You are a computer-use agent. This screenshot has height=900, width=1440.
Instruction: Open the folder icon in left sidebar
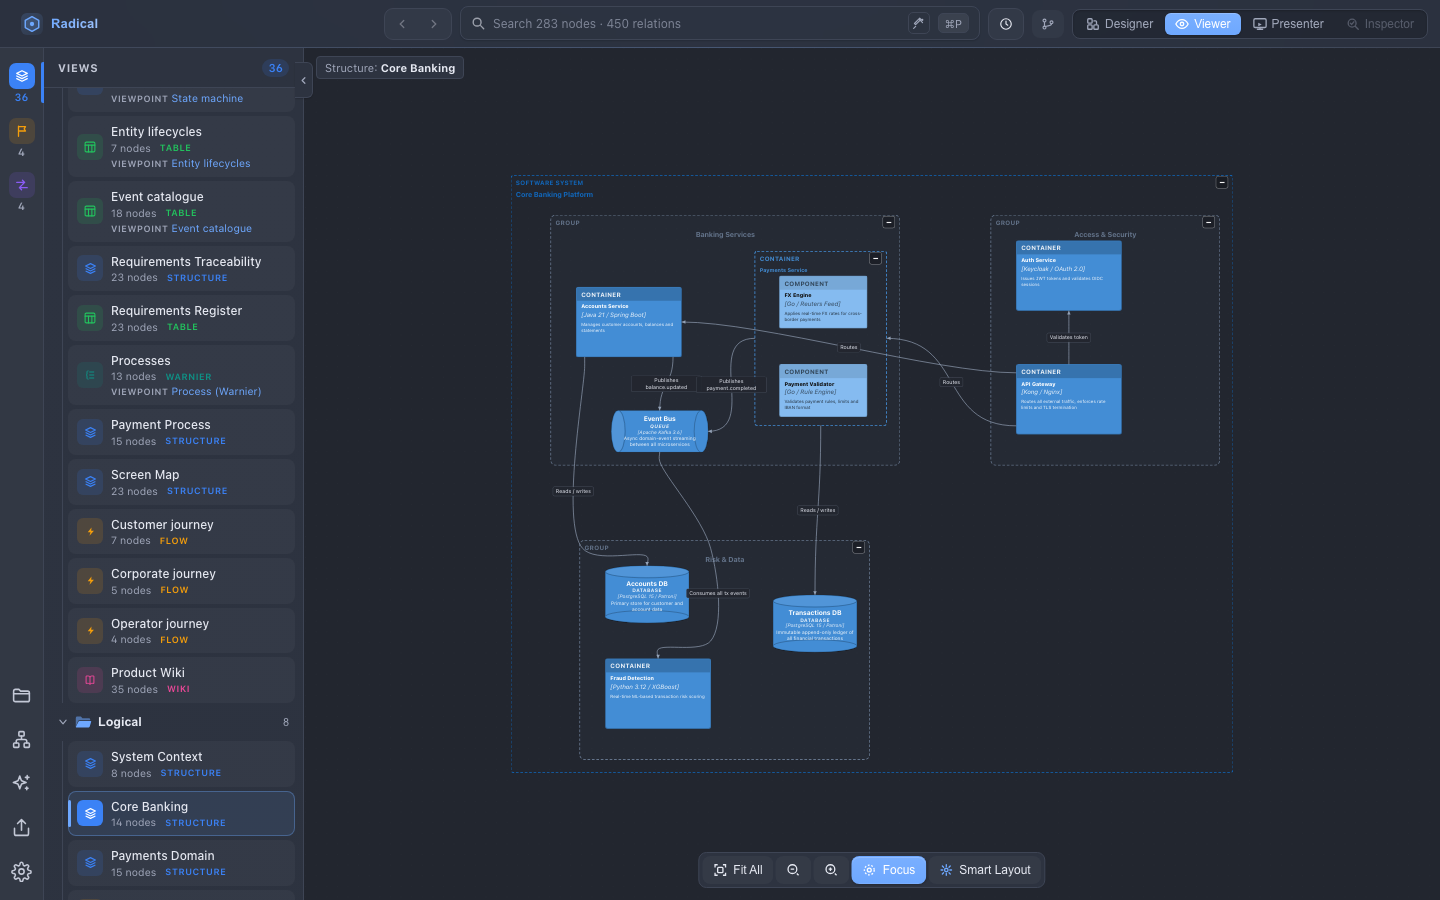(x=21, y=695)
